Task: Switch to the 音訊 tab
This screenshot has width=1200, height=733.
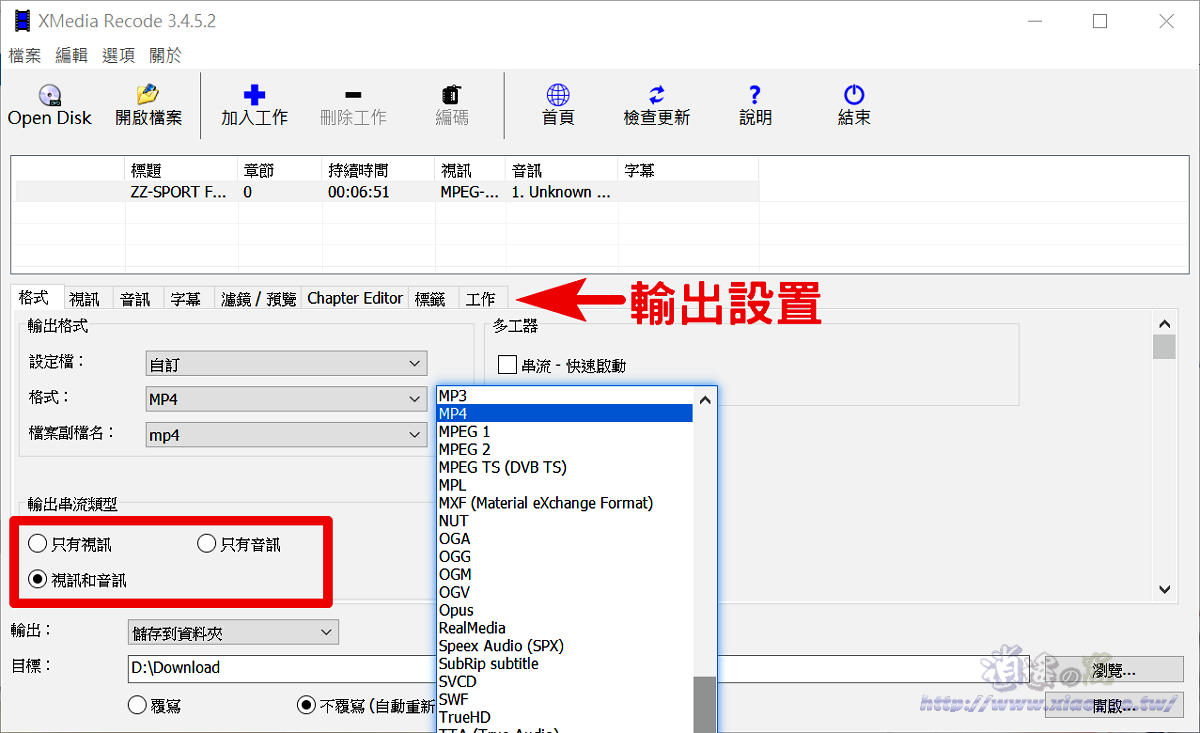Action: pos(135,298)
